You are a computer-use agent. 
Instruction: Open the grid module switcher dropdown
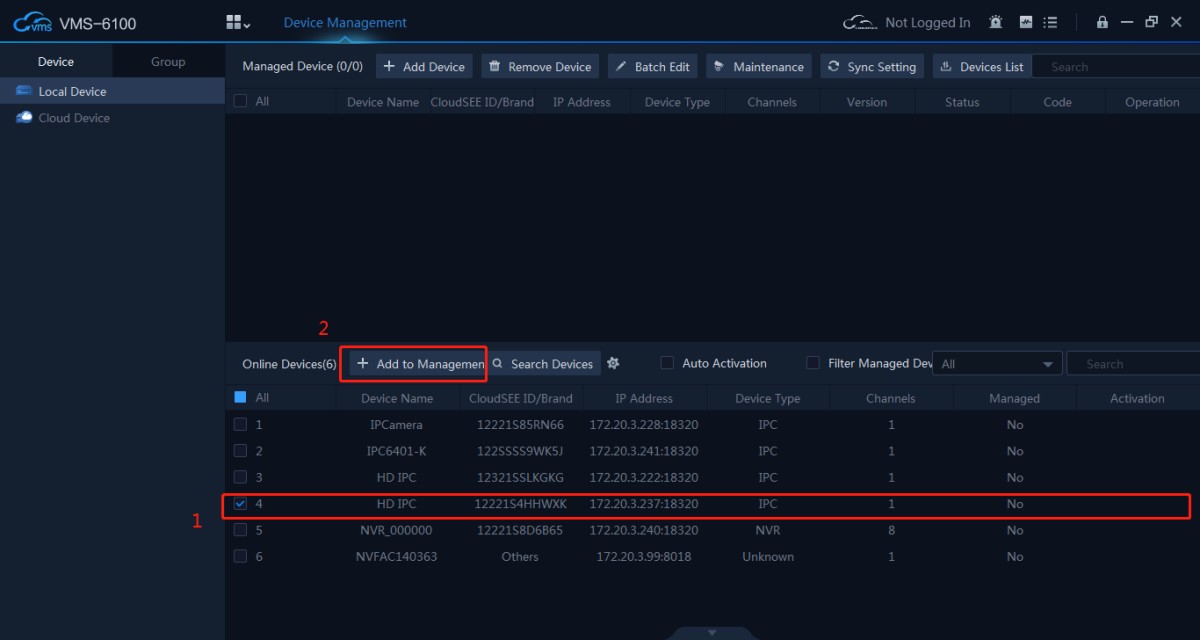pyautogui.click(x=238, y=22)
